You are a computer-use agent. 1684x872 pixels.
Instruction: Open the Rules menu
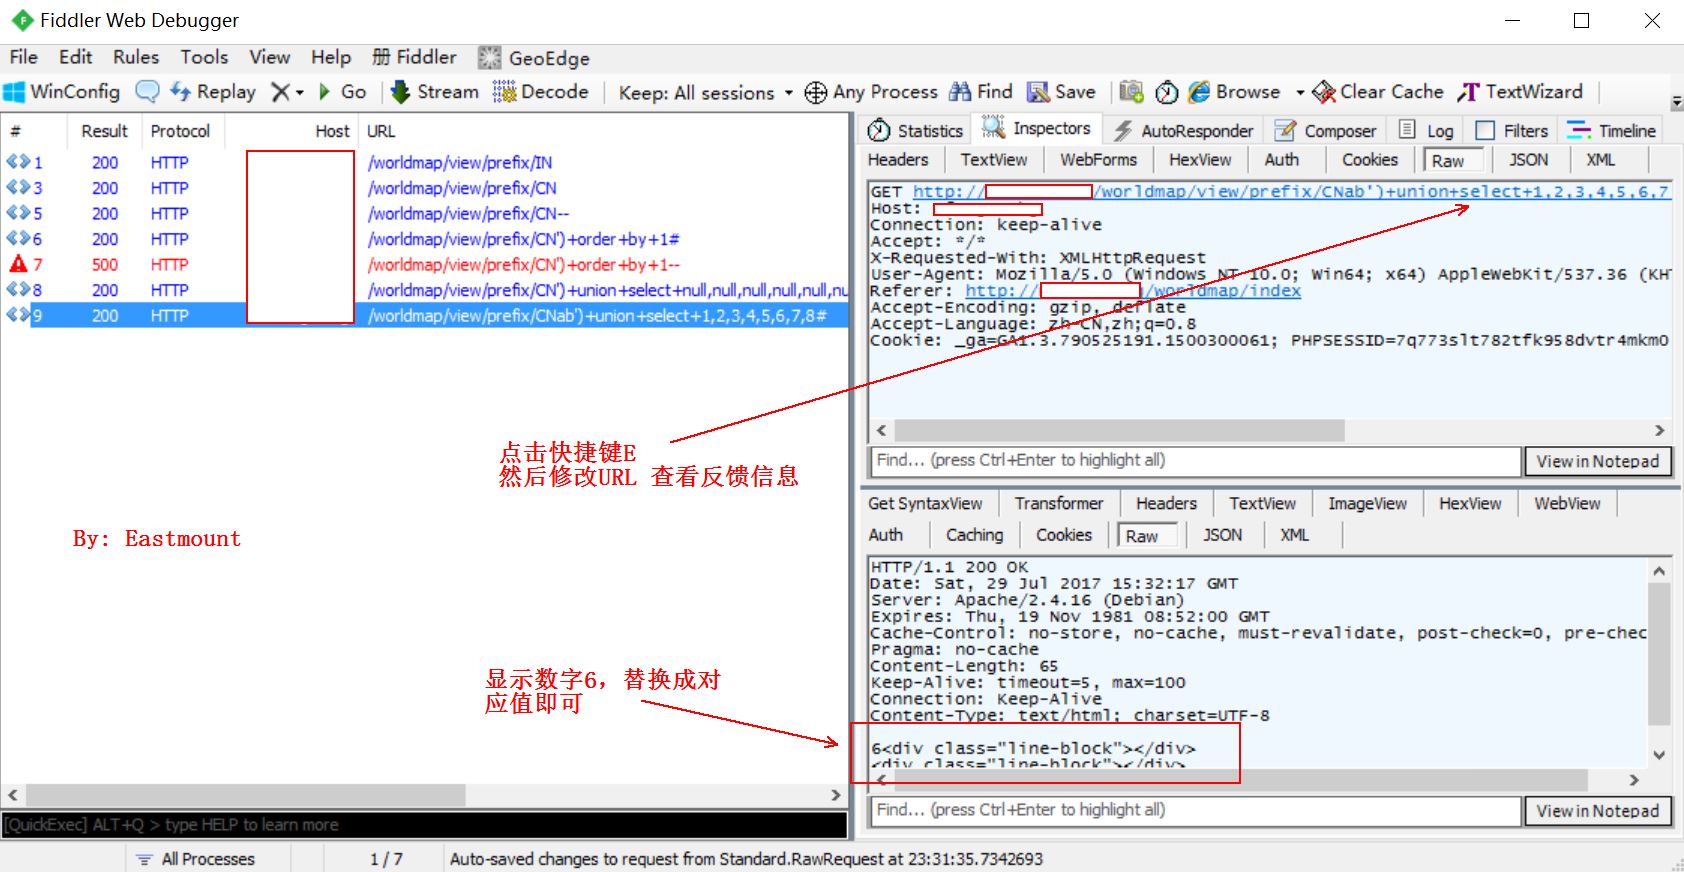click(x=136, y=57)
